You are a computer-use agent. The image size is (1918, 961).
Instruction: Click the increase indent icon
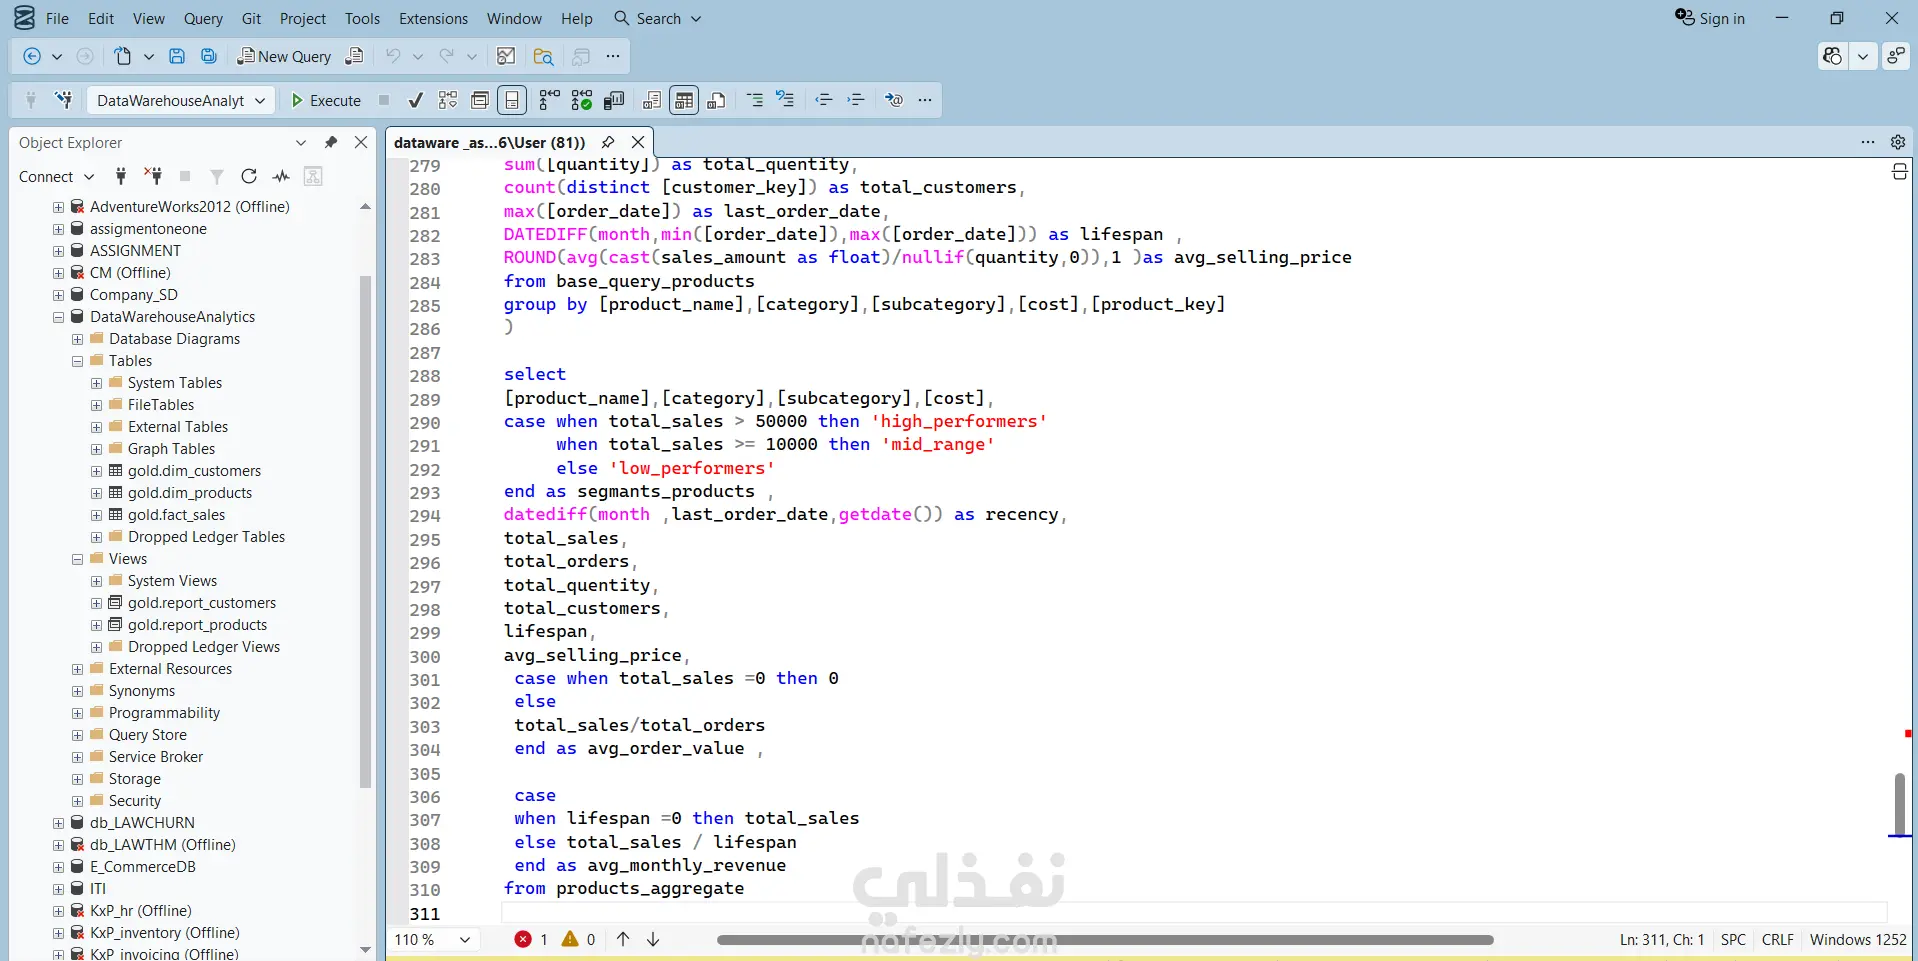[856, 100]
